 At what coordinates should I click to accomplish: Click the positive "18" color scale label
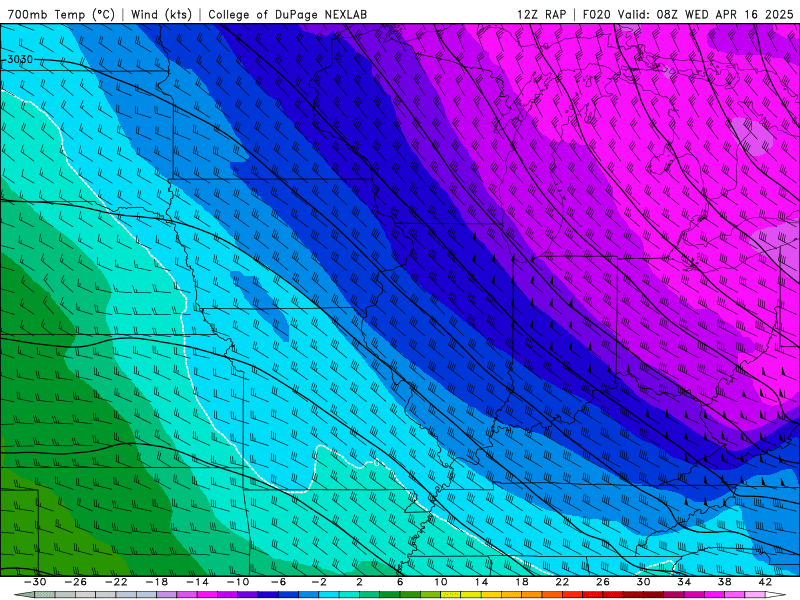522,582
